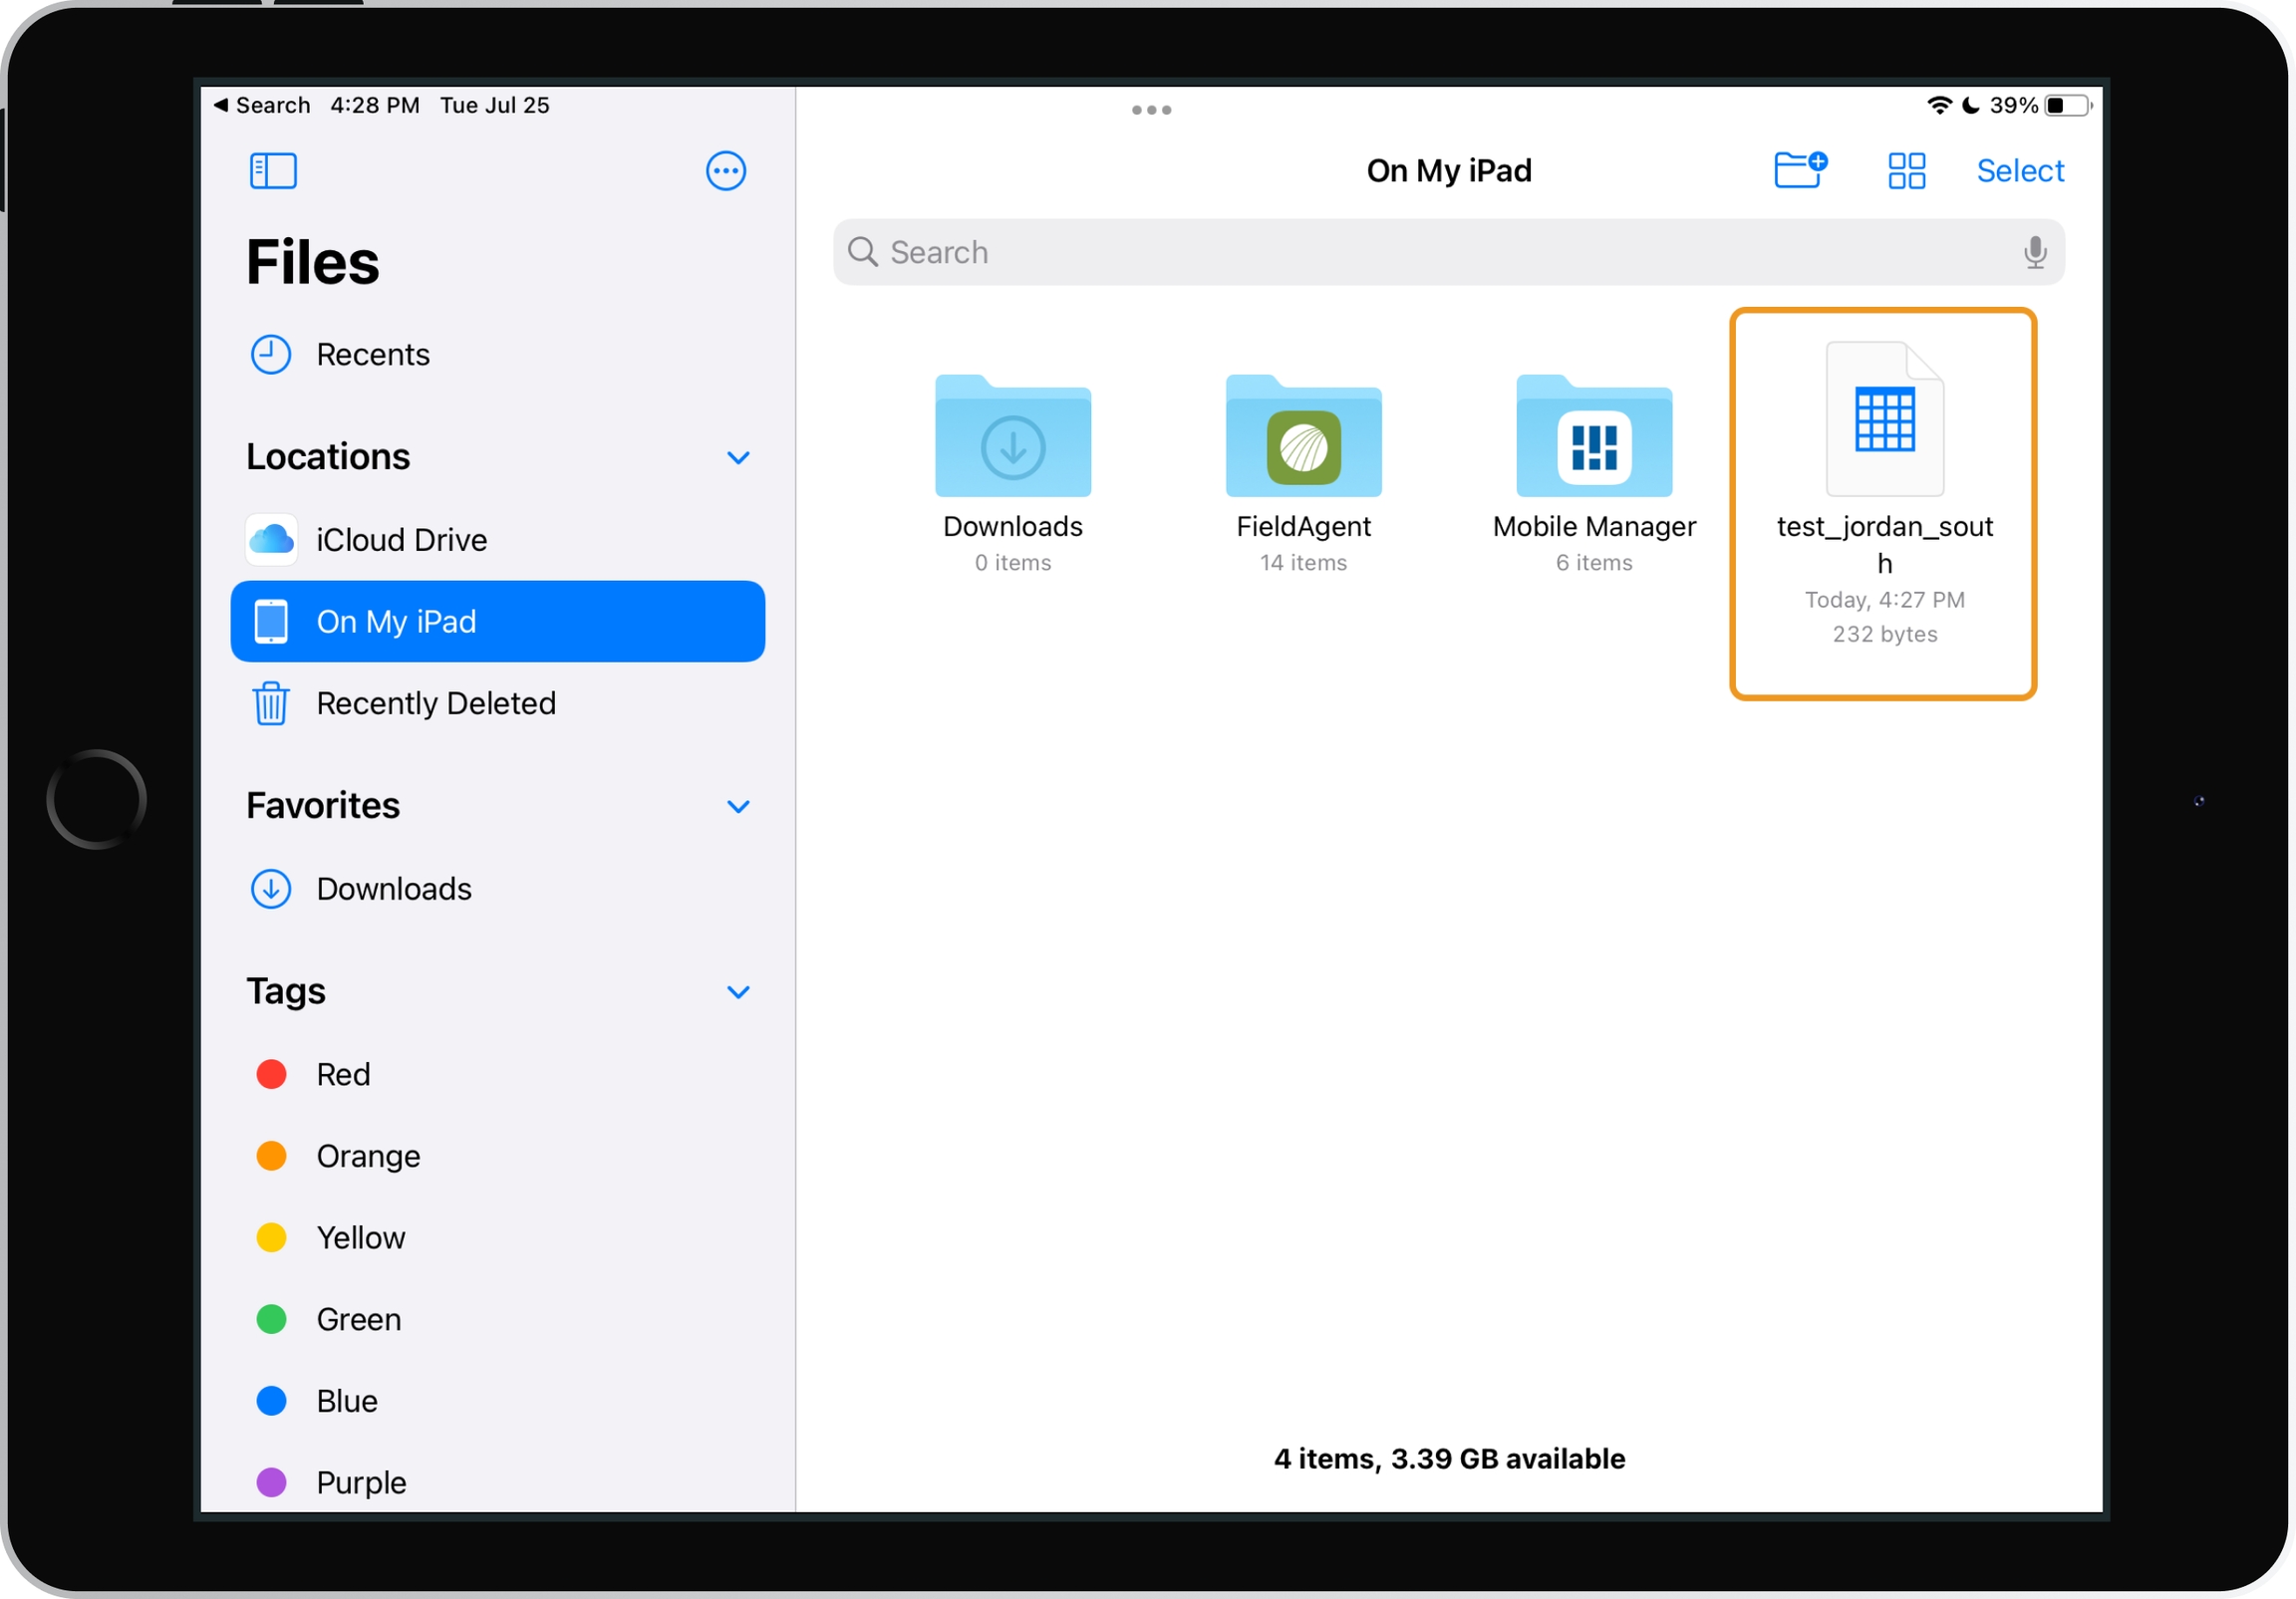The width and height of the screenshot is (2296, 1599).
Task: Tap the multitasking three-dots control
Action: (1151, 110)
